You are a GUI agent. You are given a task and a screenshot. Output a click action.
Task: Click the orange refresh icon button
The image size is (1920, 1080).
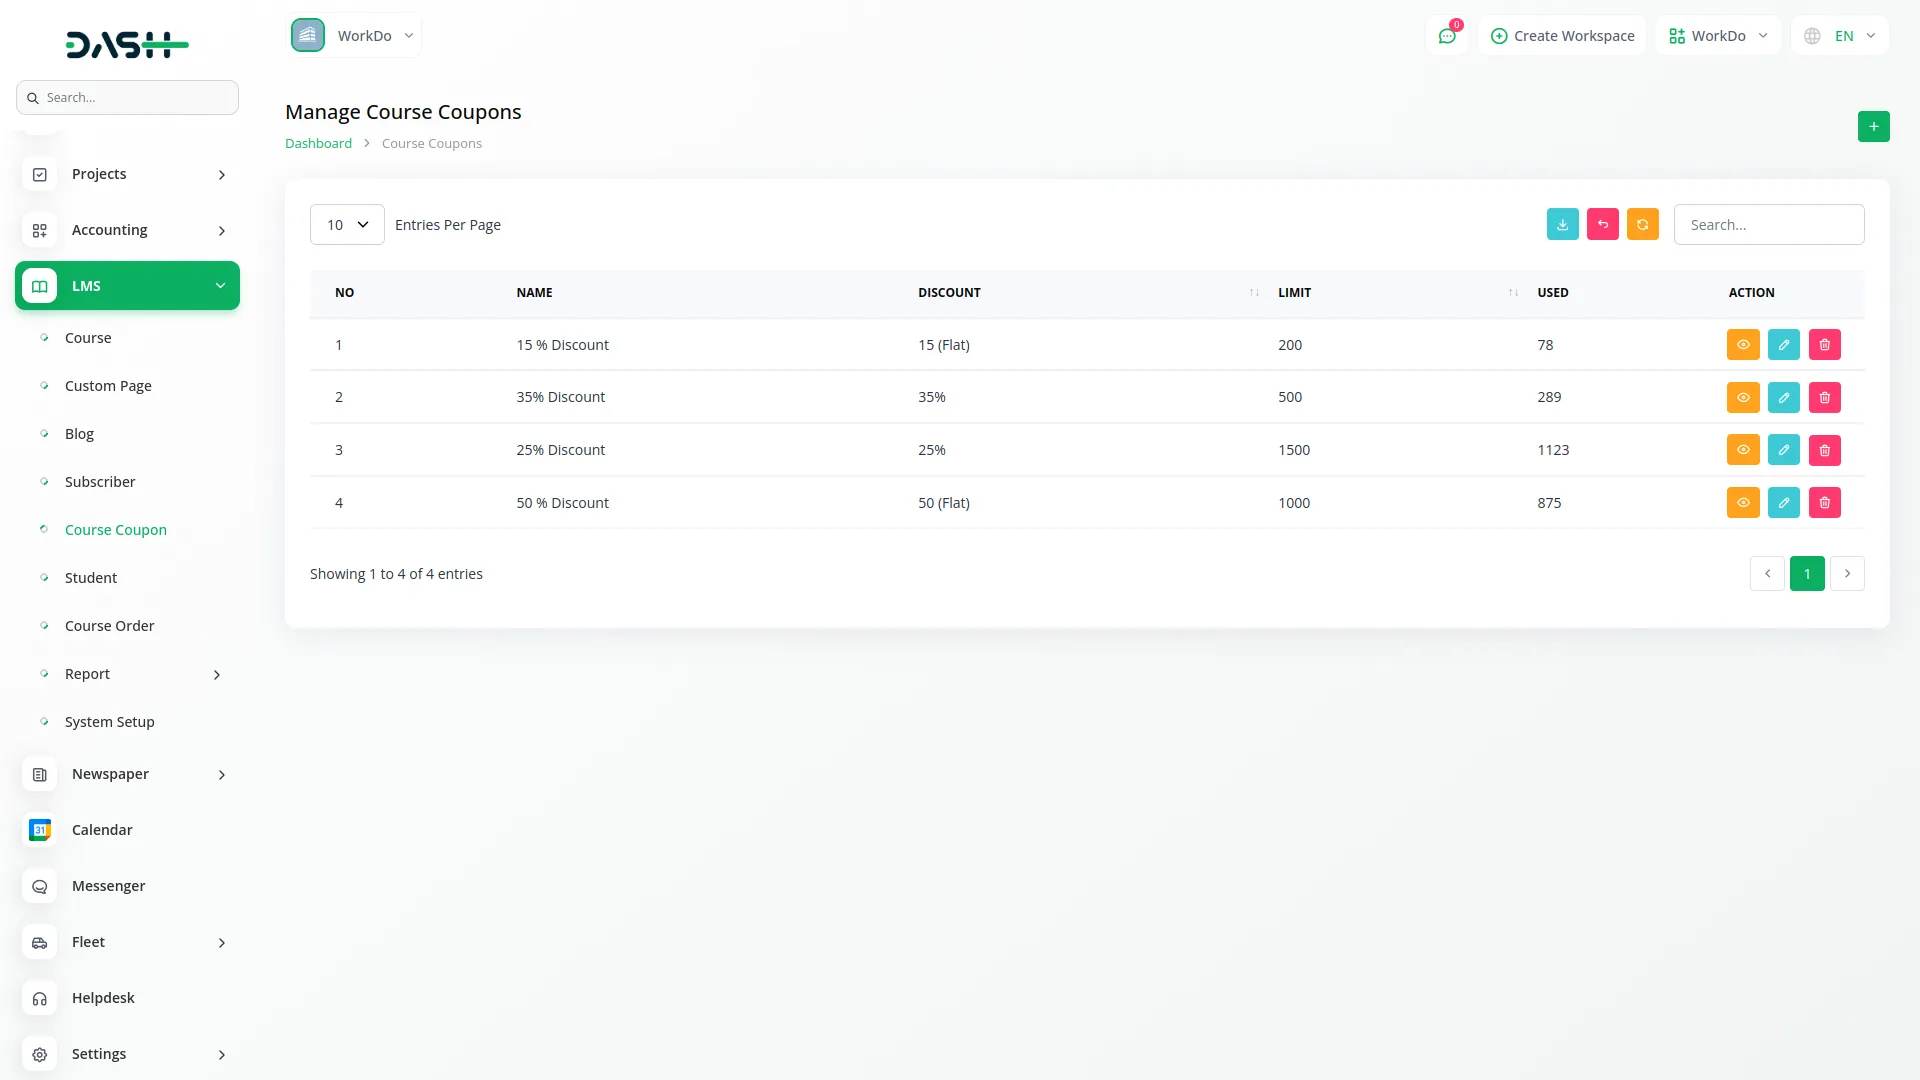point(1642,225)
